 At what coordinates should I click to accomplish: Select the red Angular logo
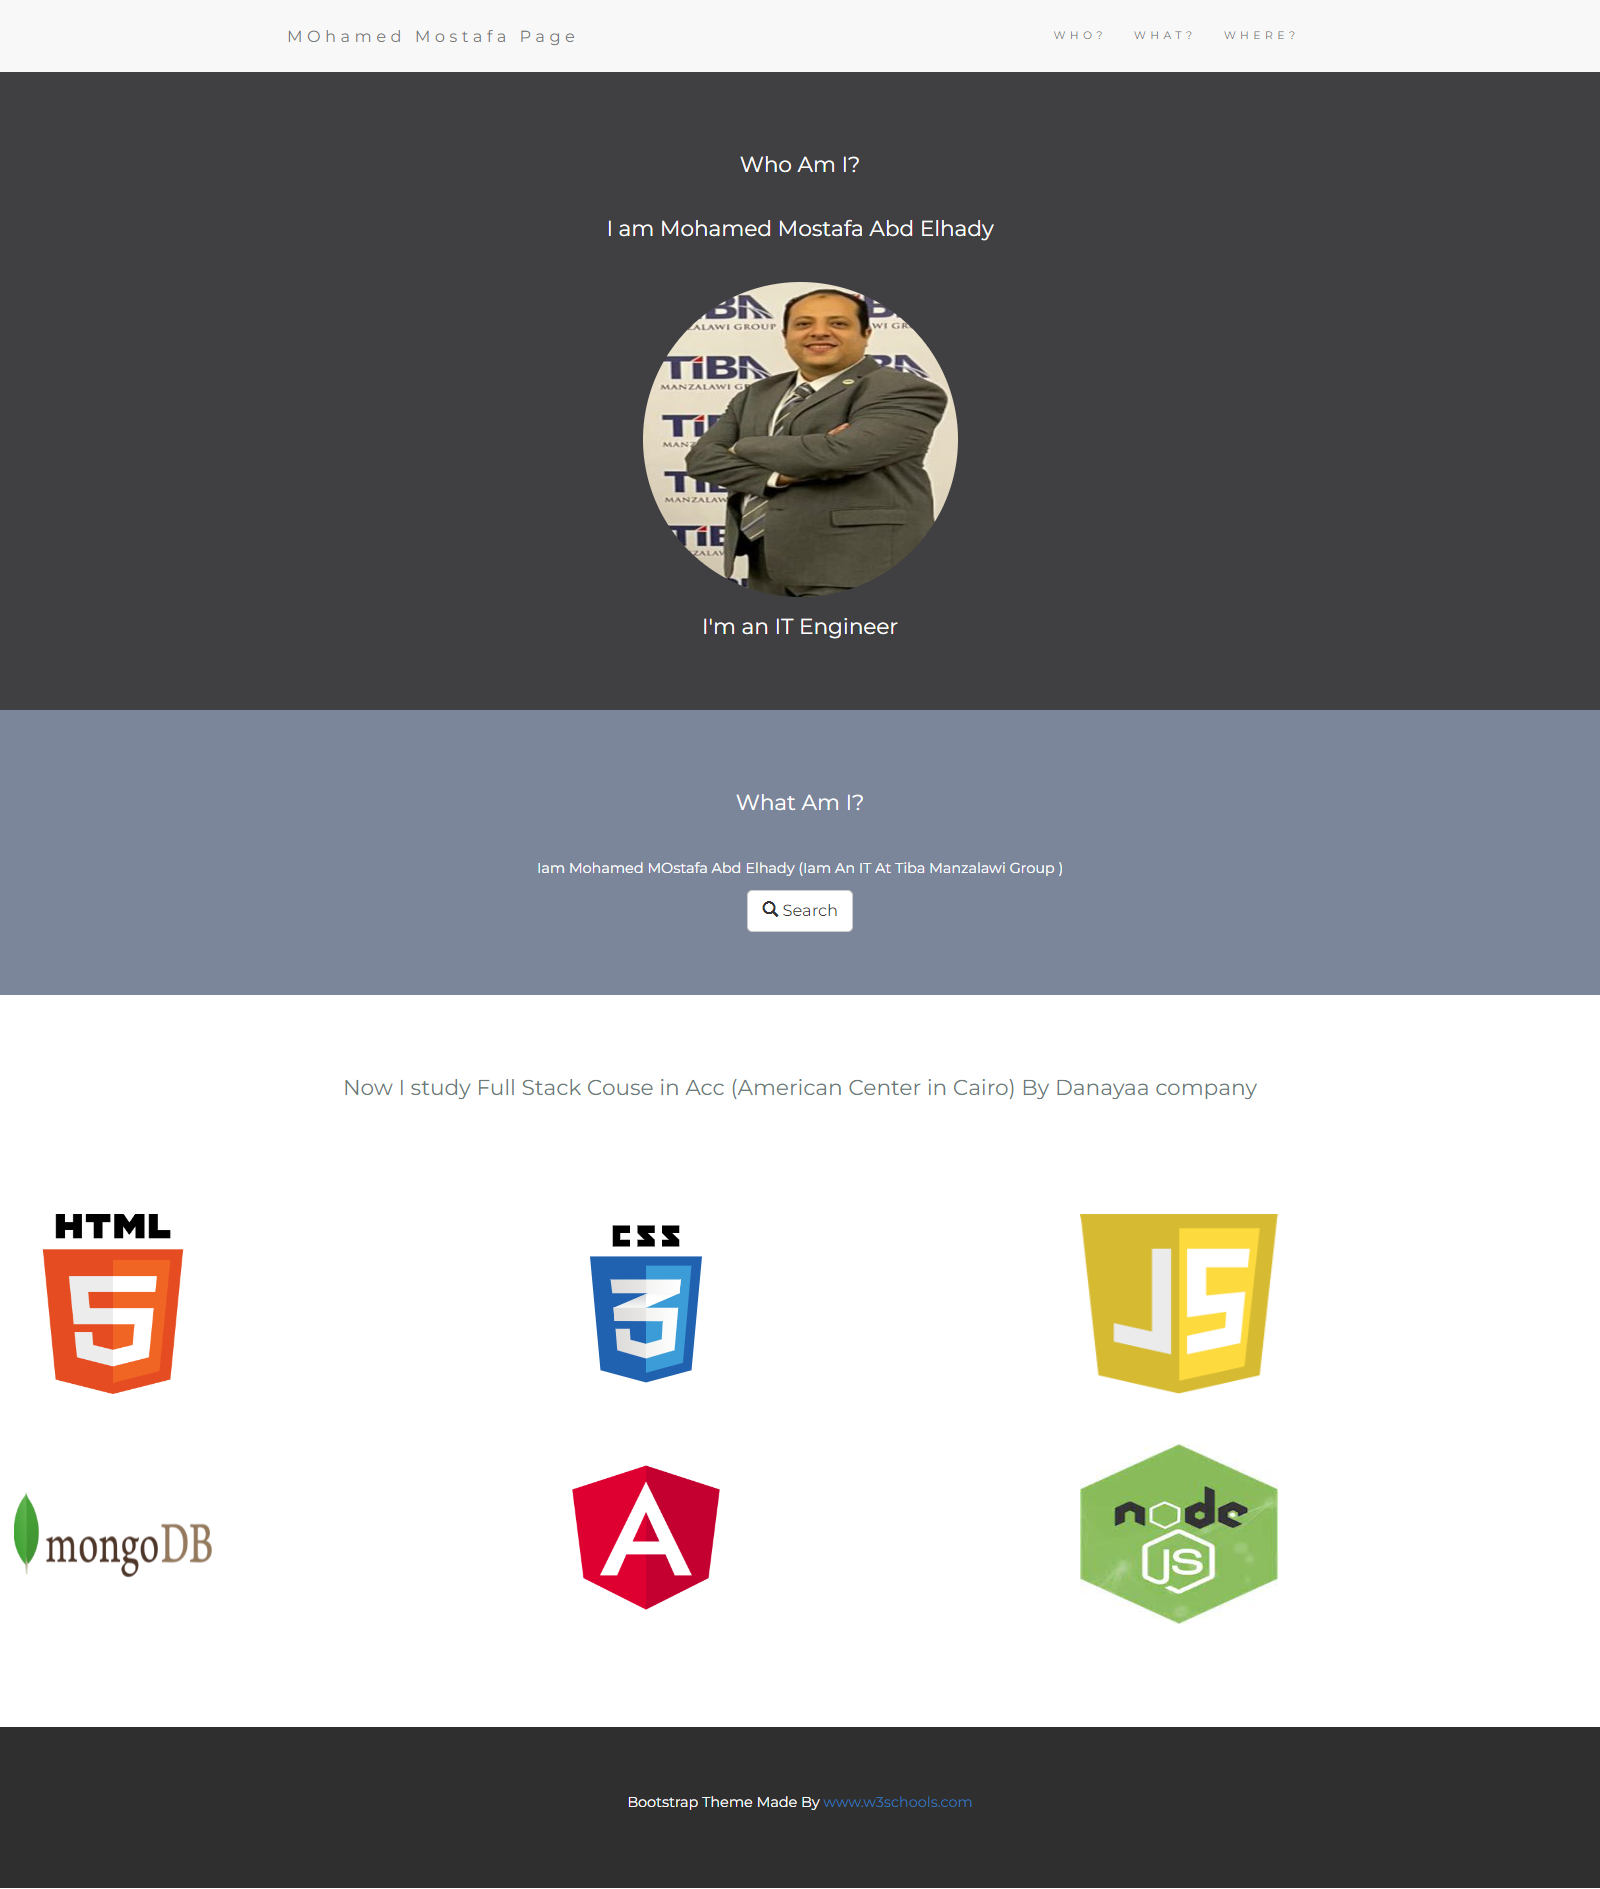[x=646, y=1537]
